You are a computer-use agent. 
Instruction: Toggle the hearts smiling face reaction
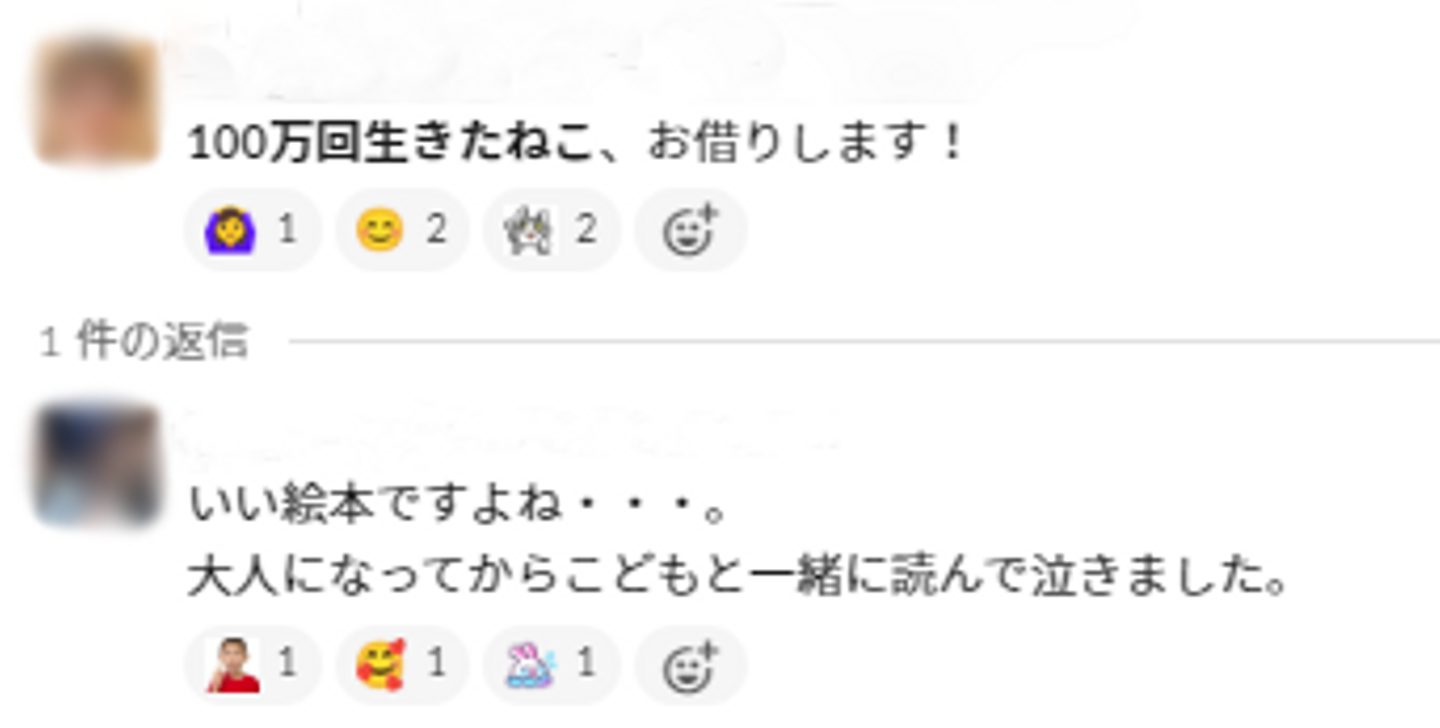[402, 665]
